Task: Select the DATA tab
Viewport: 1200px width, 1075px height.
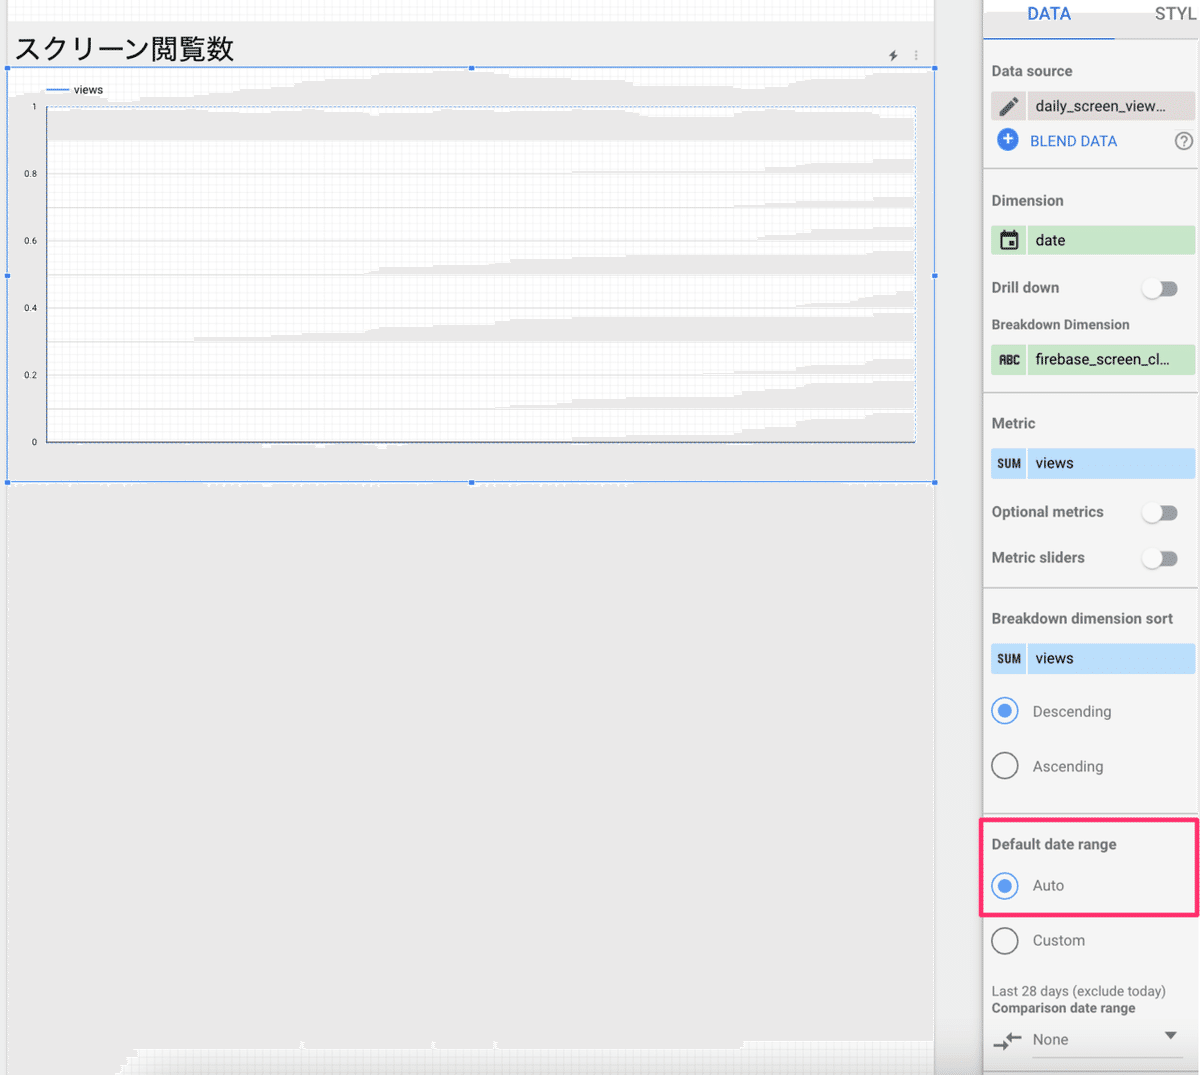Action: point(1049,14)
